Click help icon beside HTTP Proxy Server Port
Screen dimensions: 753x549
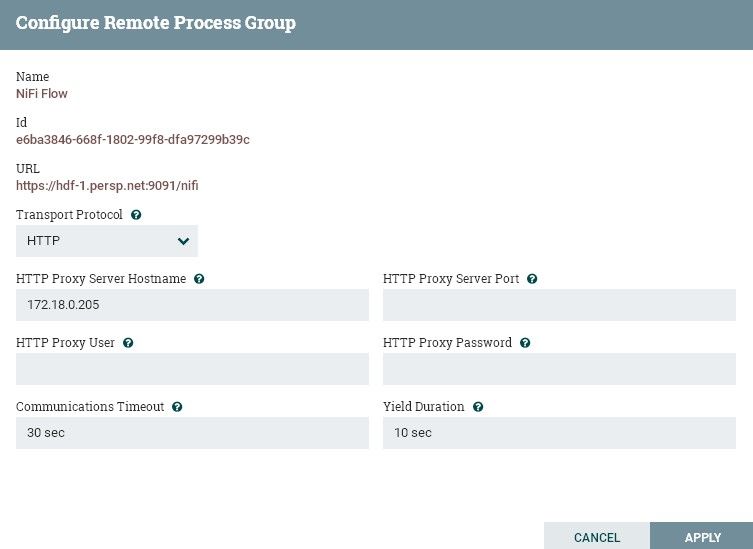pos(532,279)
